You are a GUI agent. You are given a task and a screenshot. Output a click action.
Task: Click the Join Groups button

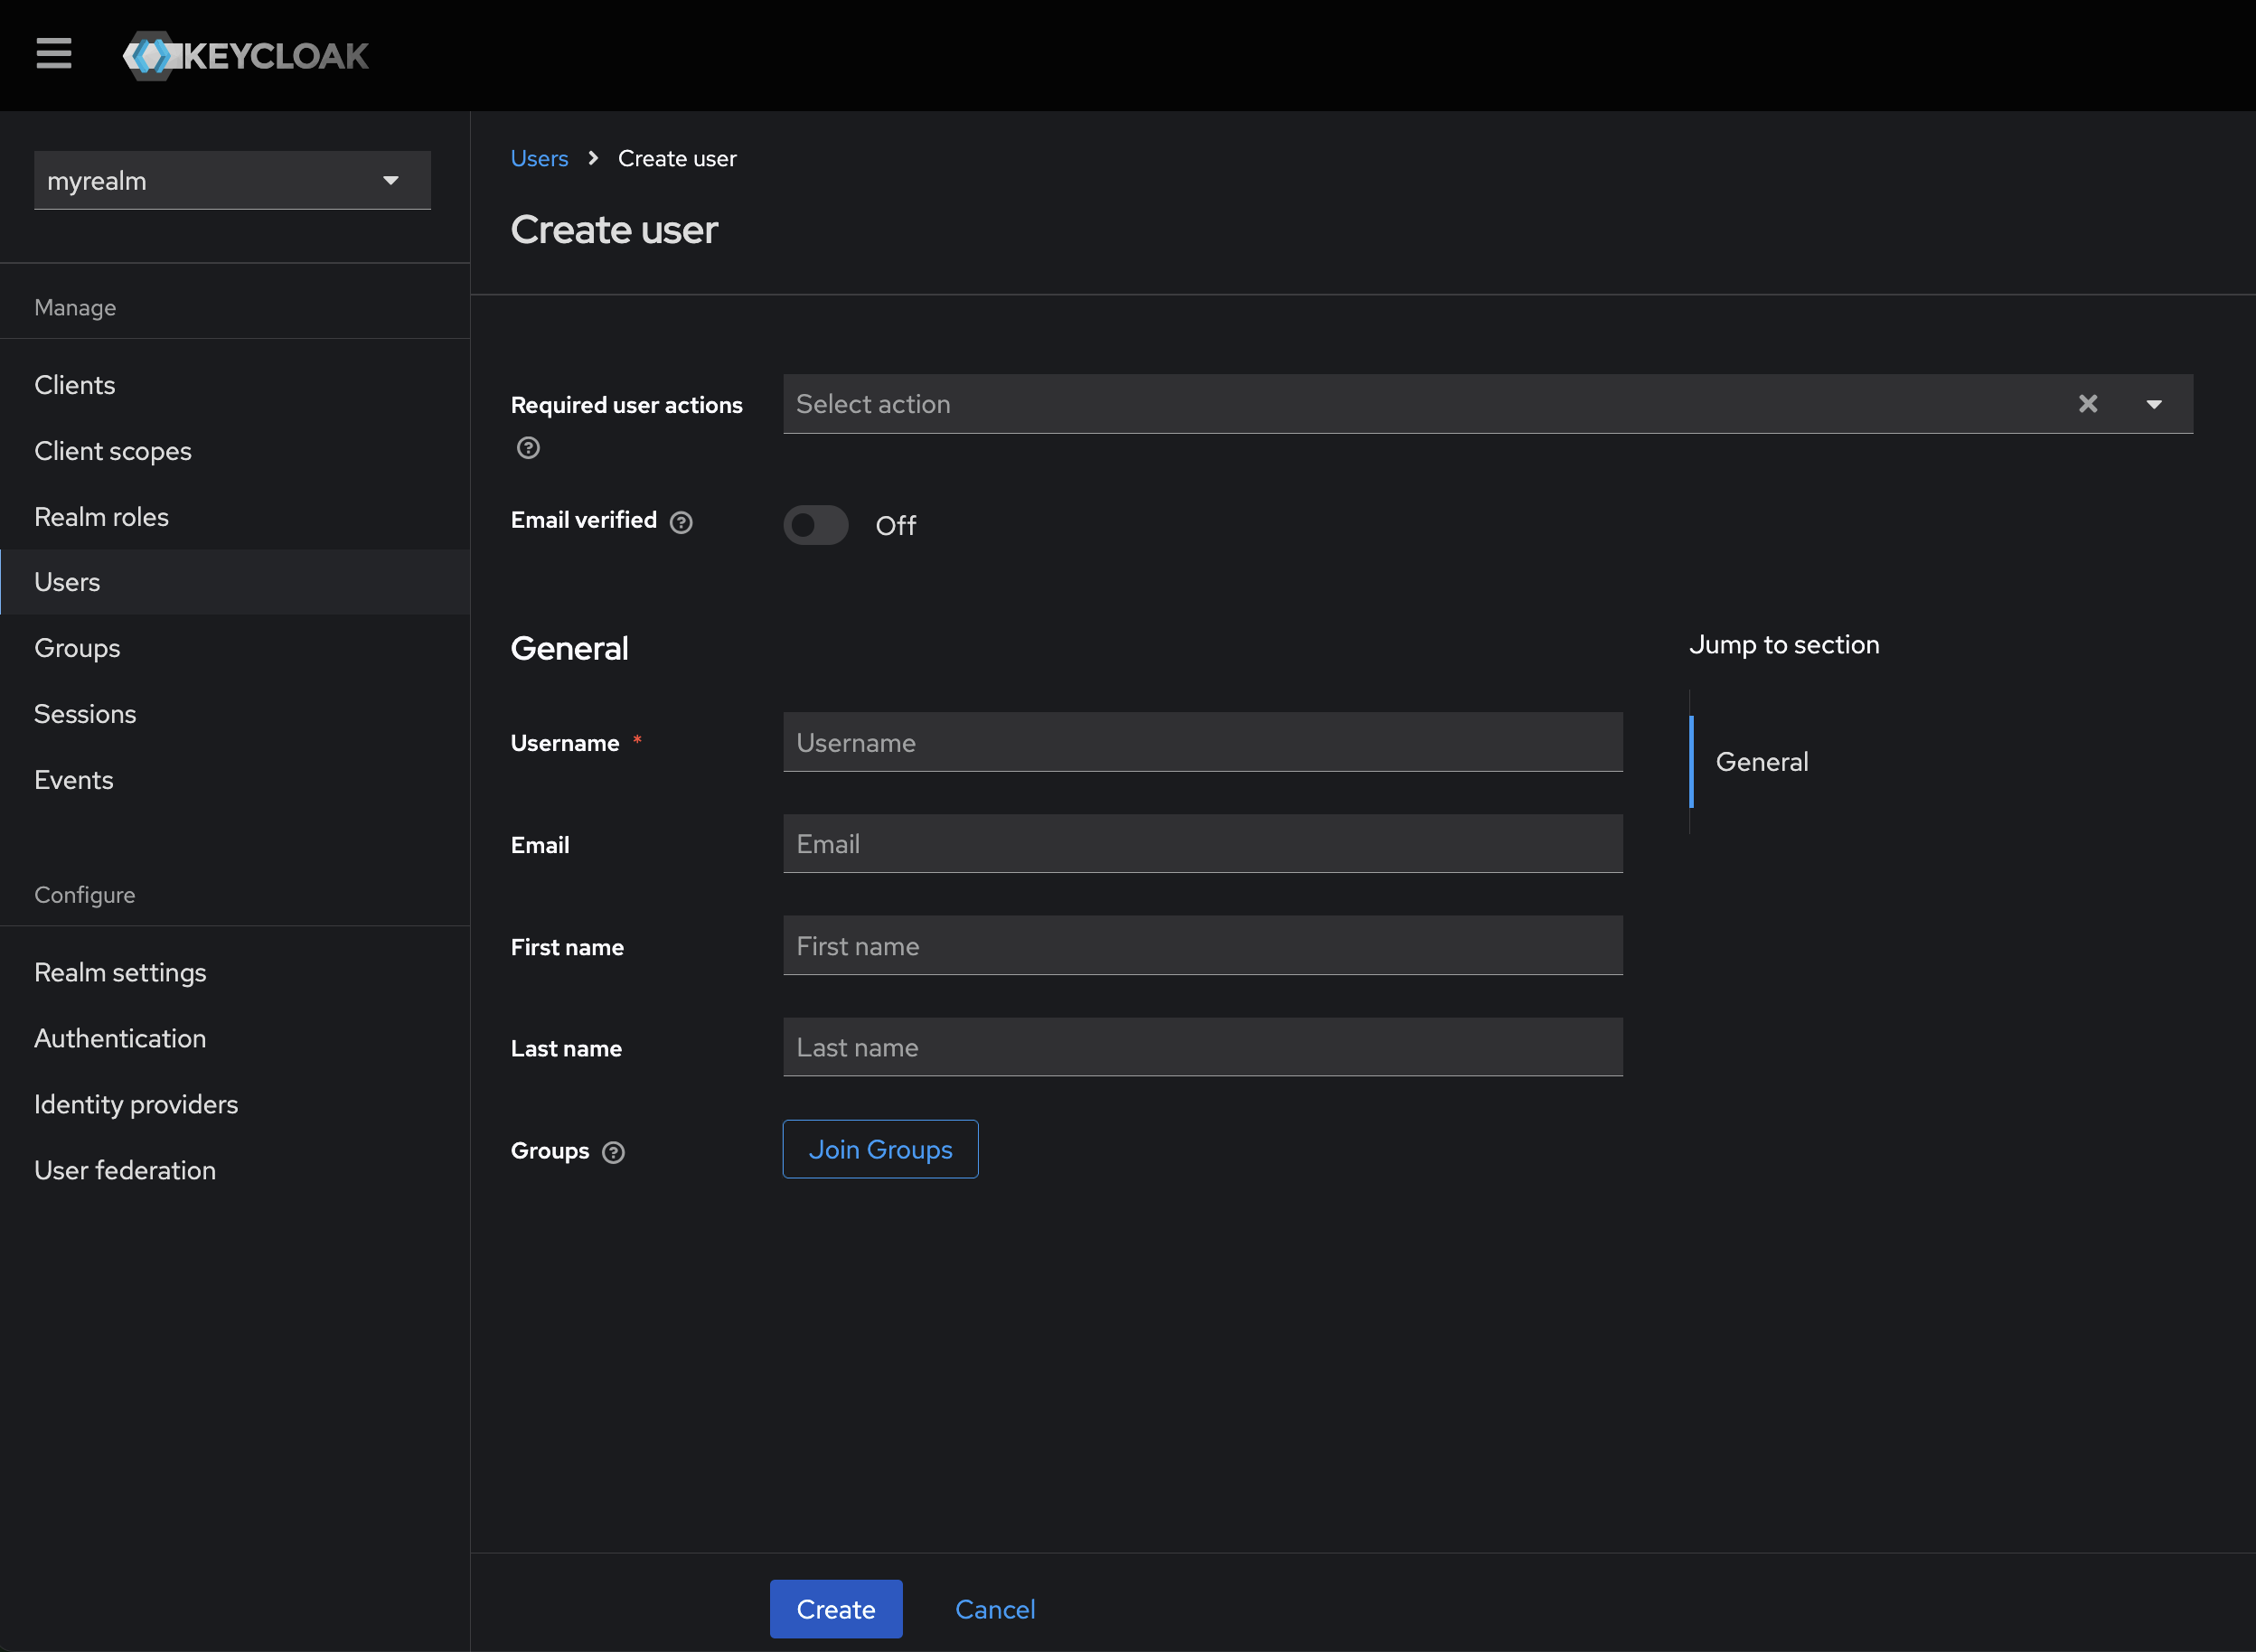pyautogui.click(x=880, y=1149)
